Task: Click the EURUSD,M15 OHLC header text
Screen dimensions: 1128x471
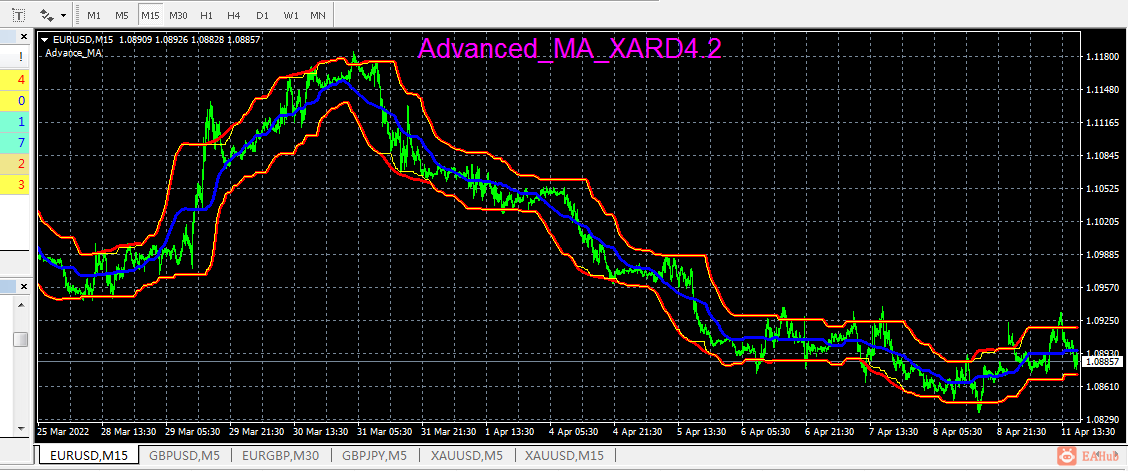Action: [156, 40]
